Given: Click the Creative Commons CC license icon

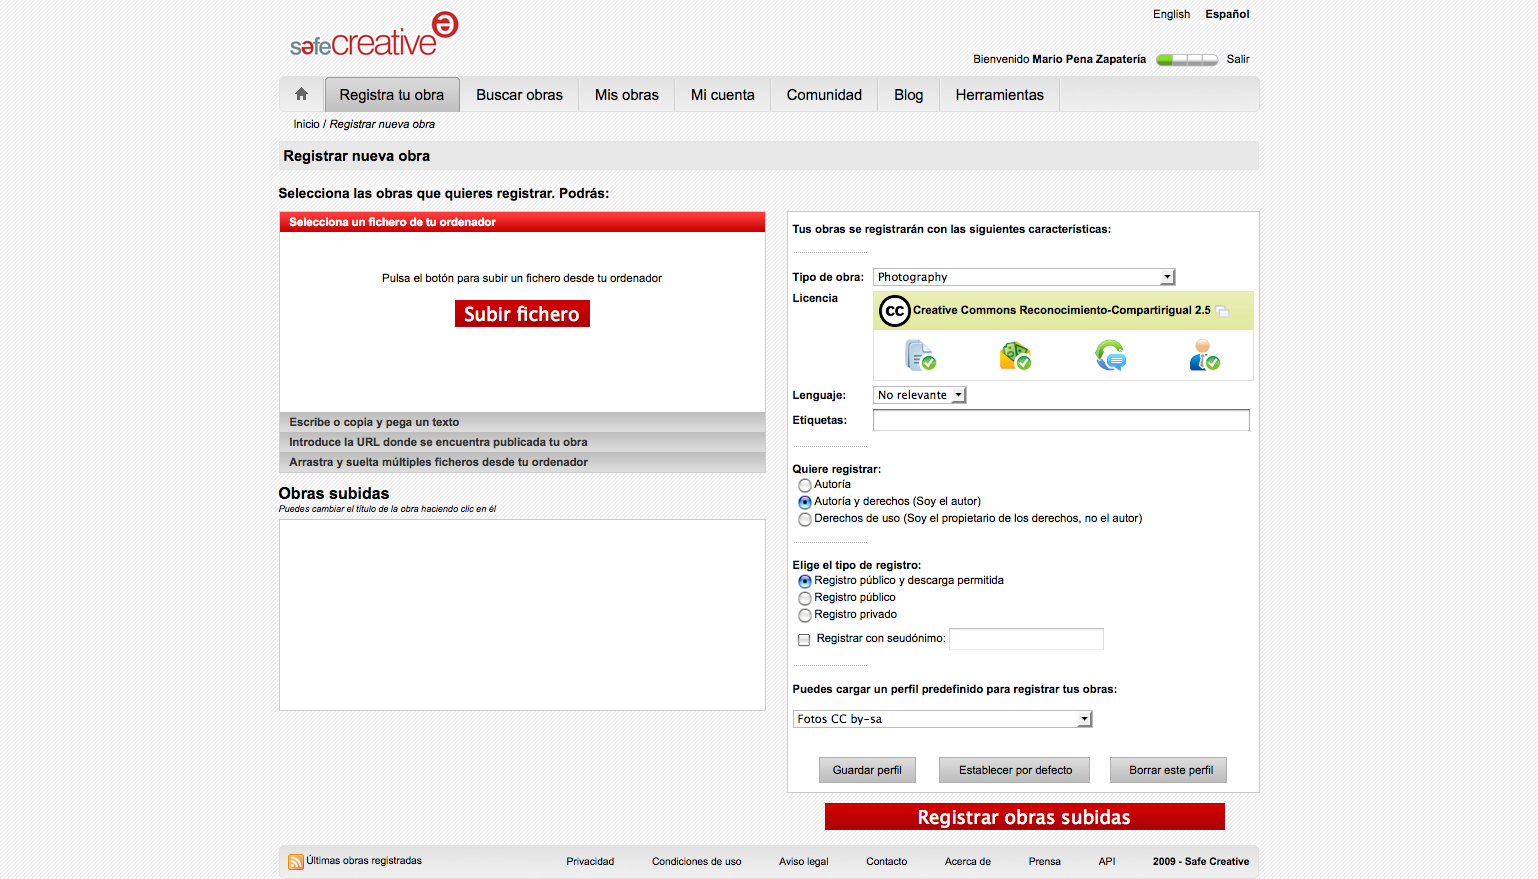Looking at the screenshot, I should pyautogui.click(x=894, y=311).
